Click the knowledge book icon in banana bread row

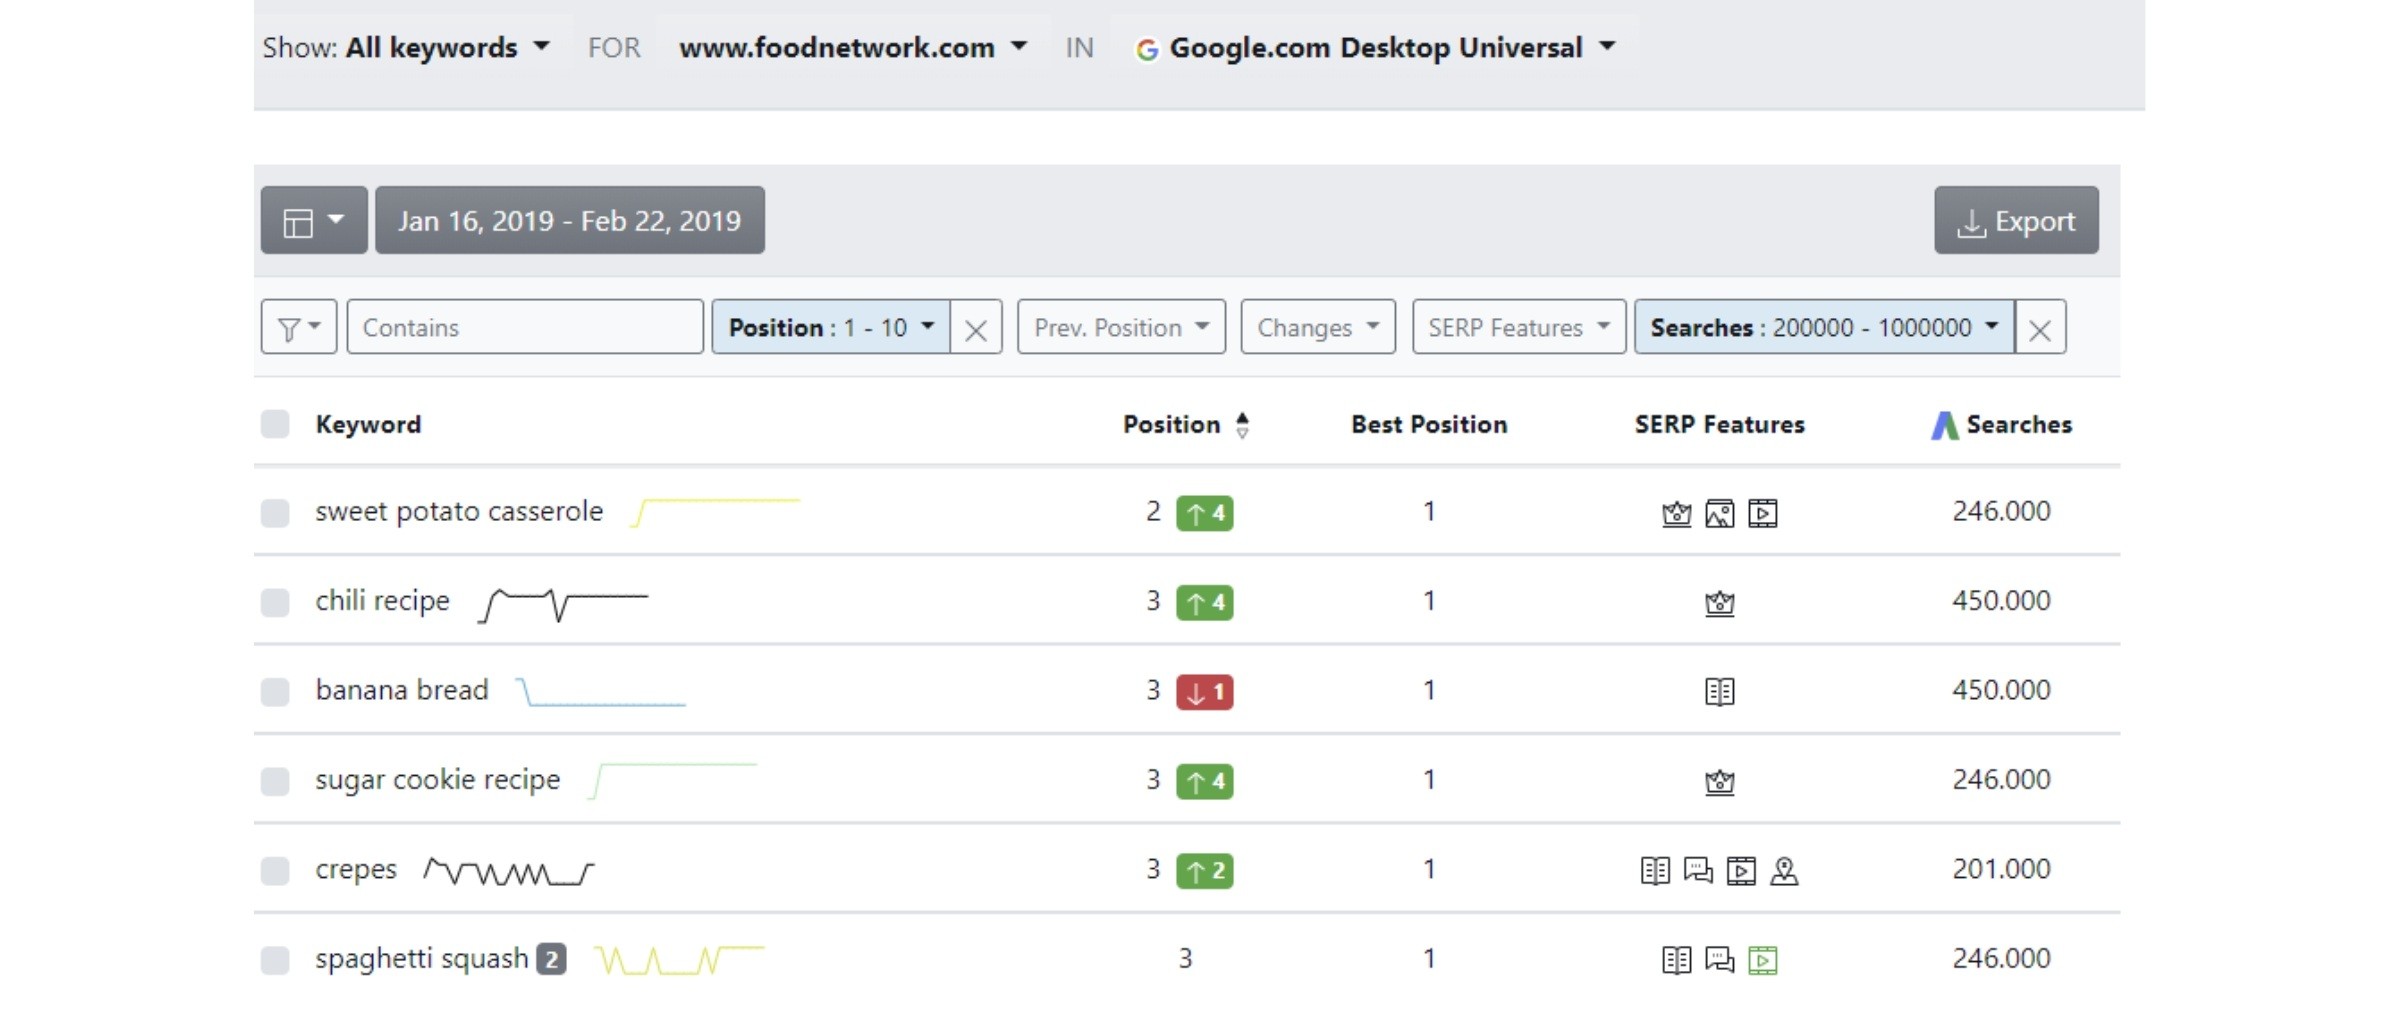pos(1719,691)
